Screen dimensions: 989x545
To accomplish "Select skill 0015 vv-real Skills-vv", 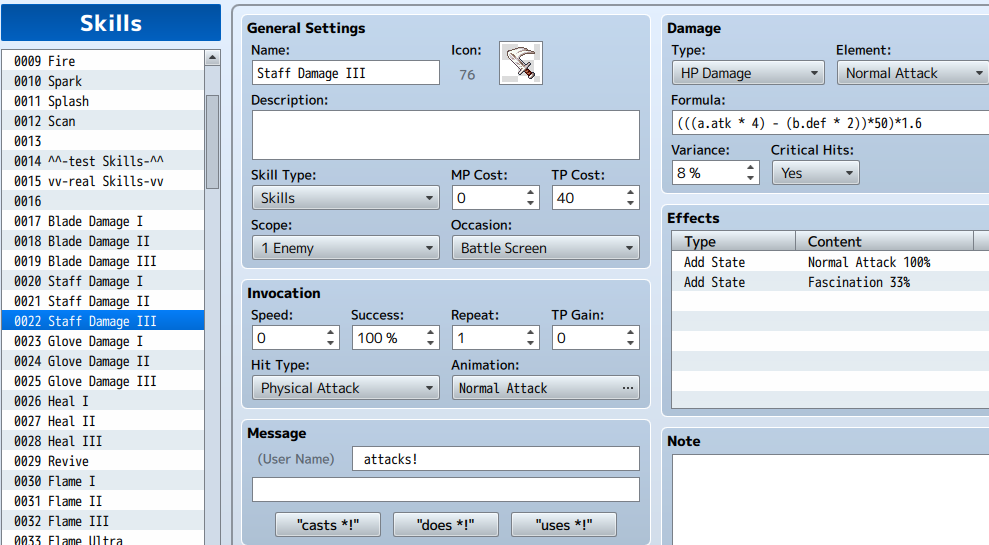I will (103, 181).
